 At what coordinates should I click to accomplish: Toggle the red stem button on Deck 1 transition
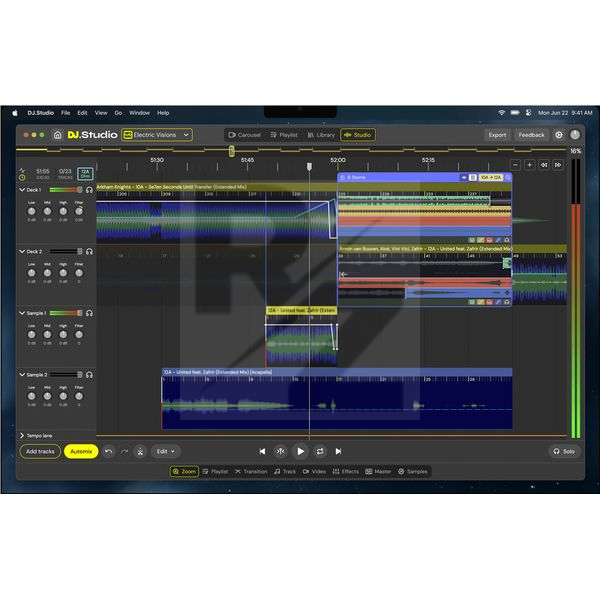489,240
